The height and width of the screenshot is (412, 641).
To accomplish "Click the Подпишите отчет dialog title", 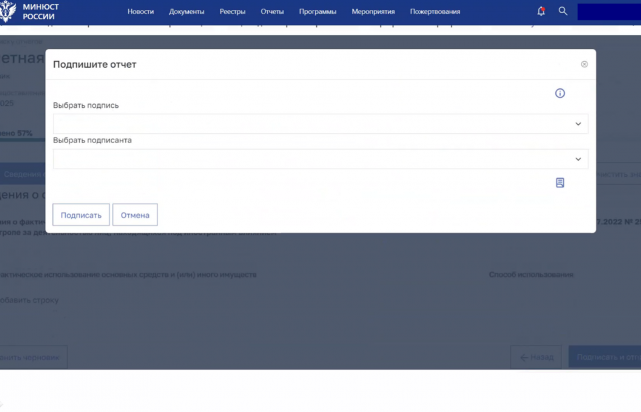I will point(94,64).
